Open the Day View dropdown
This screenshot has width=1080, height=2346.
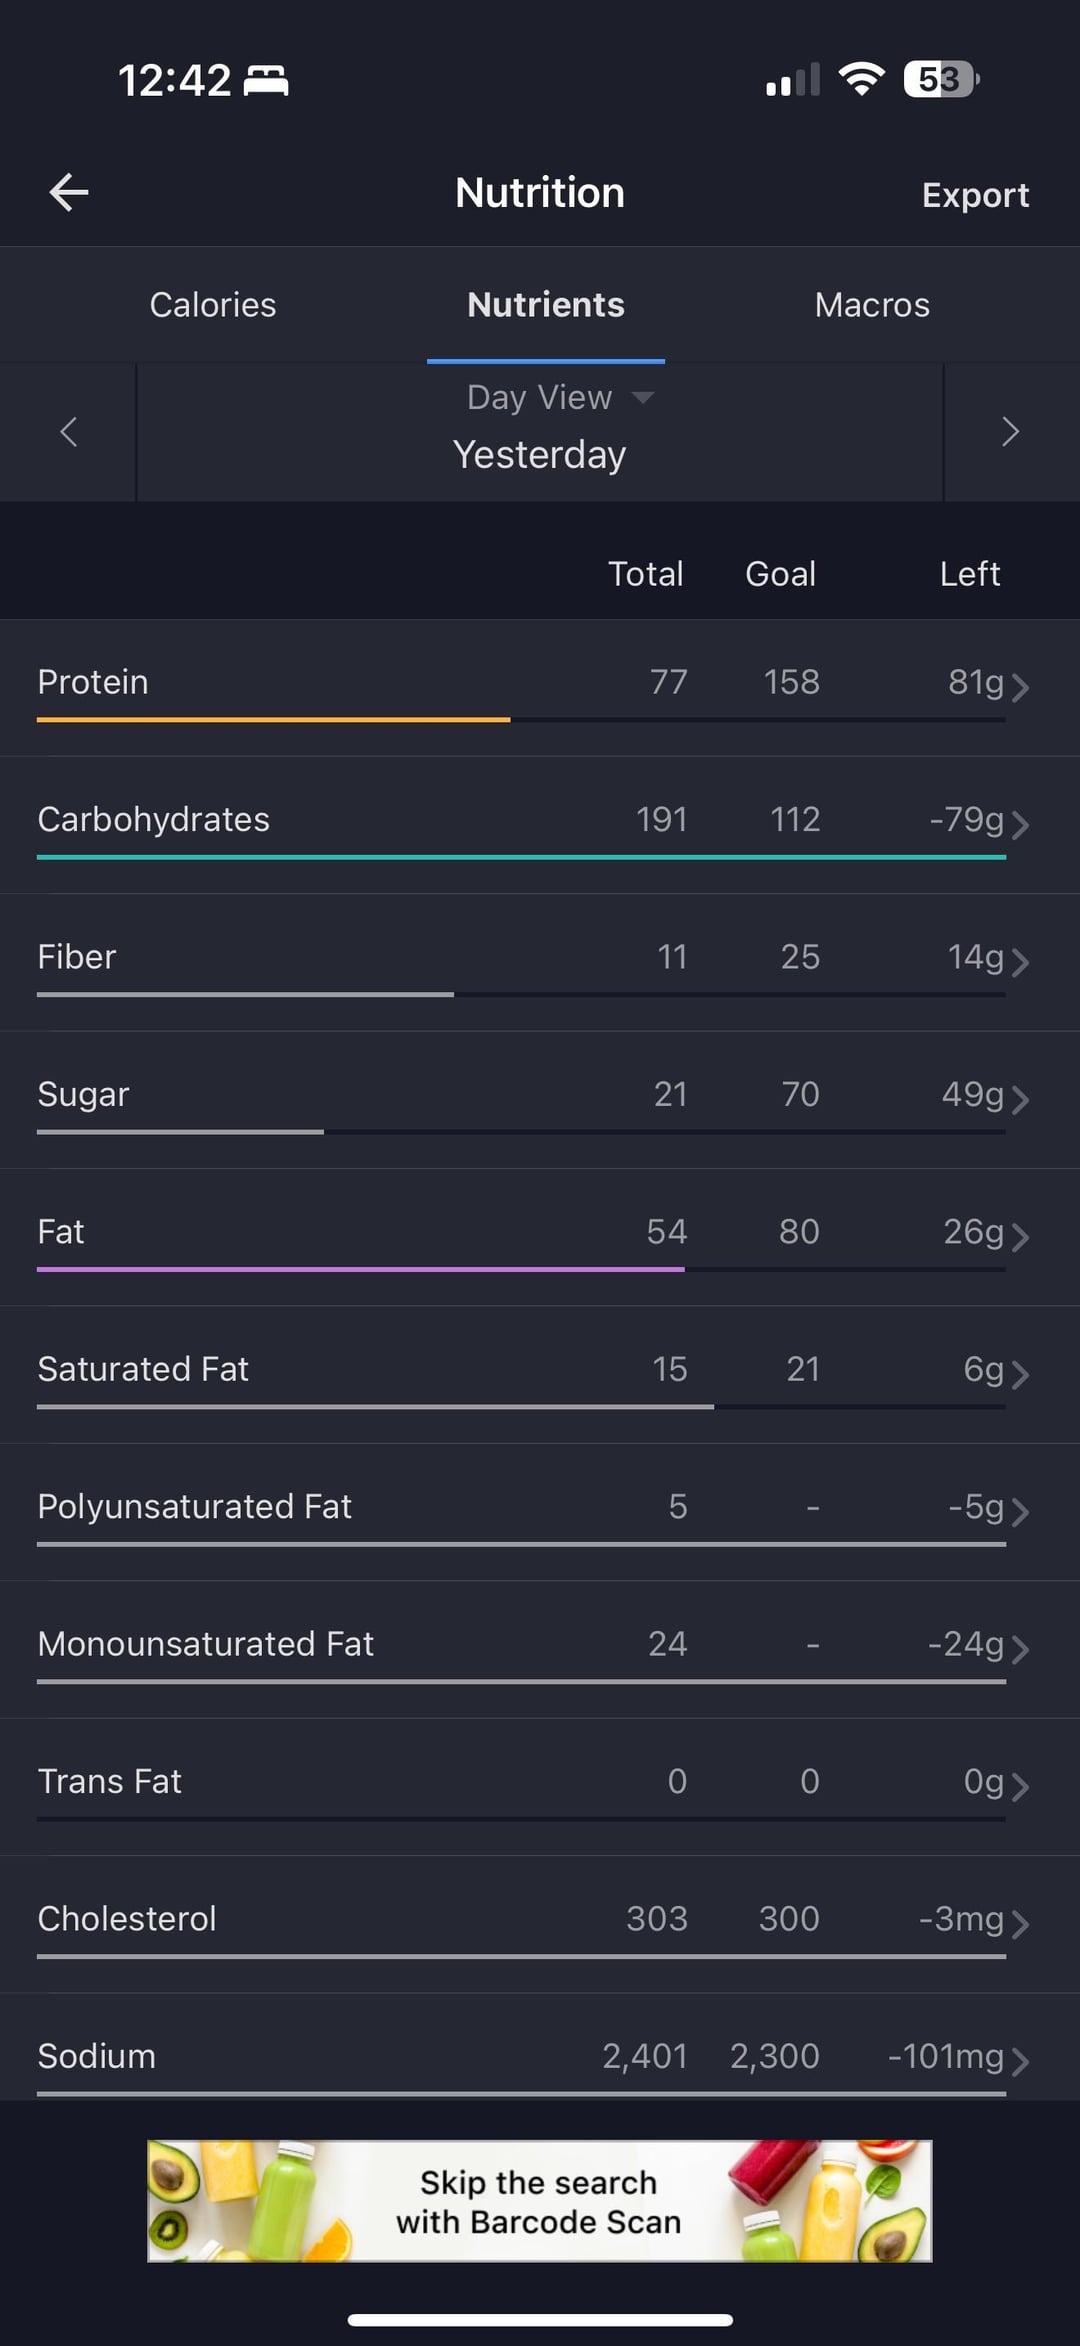point(559,398)
